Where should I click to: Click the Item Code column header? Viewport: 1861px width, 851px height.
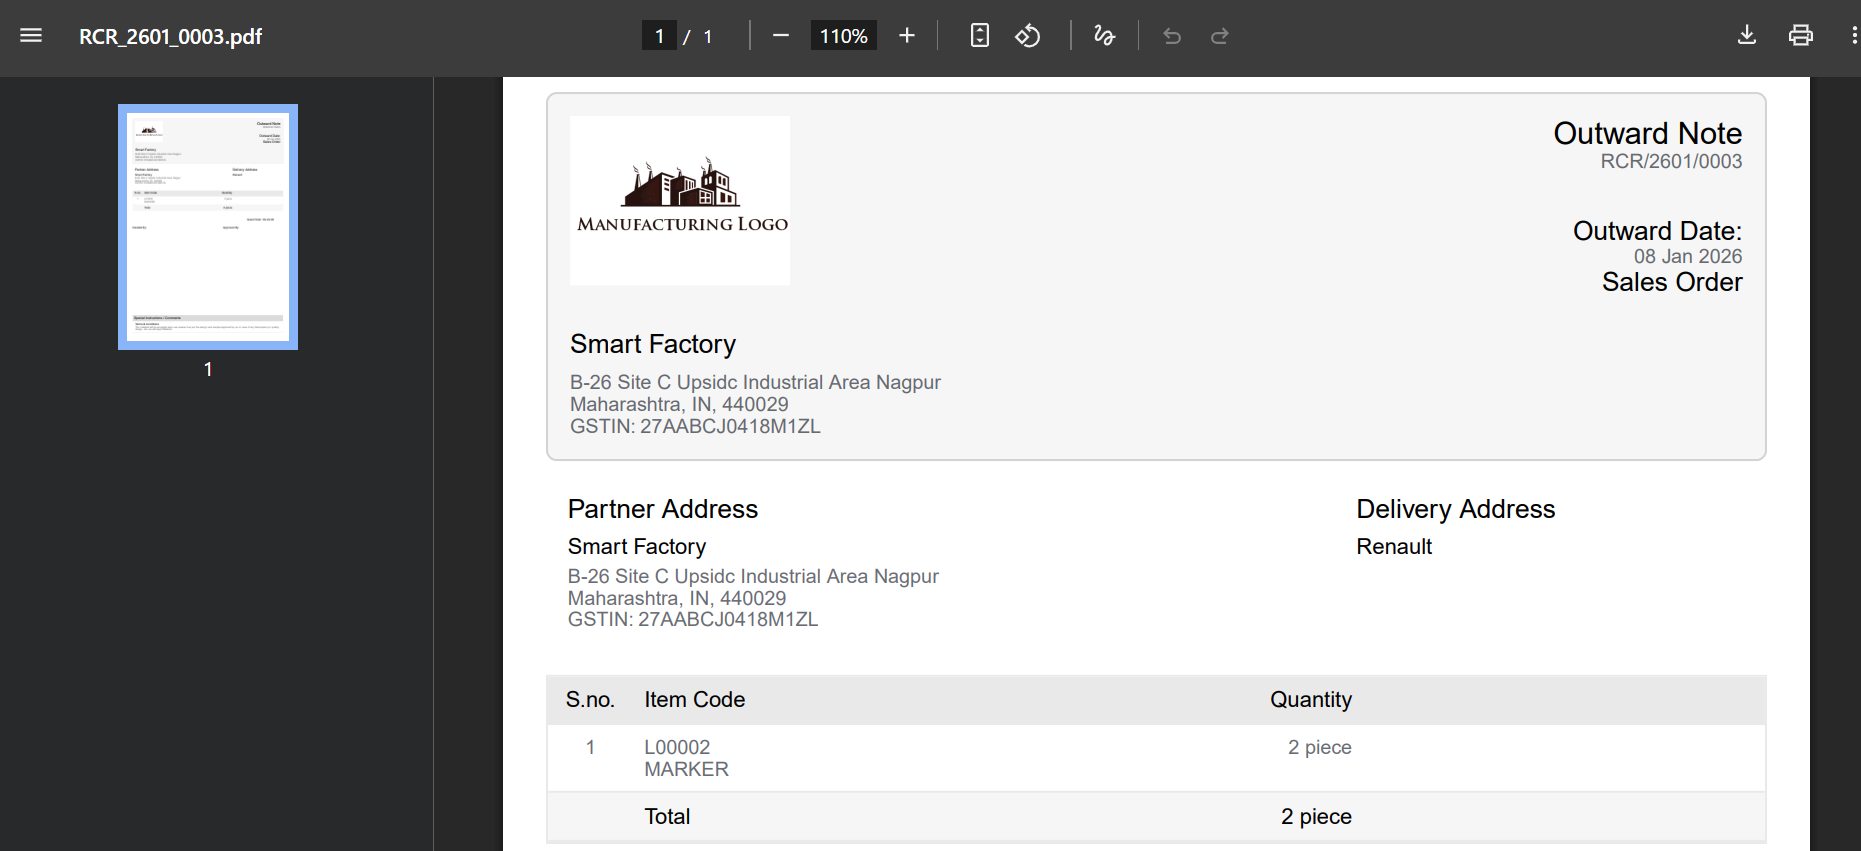coord(694,700)
